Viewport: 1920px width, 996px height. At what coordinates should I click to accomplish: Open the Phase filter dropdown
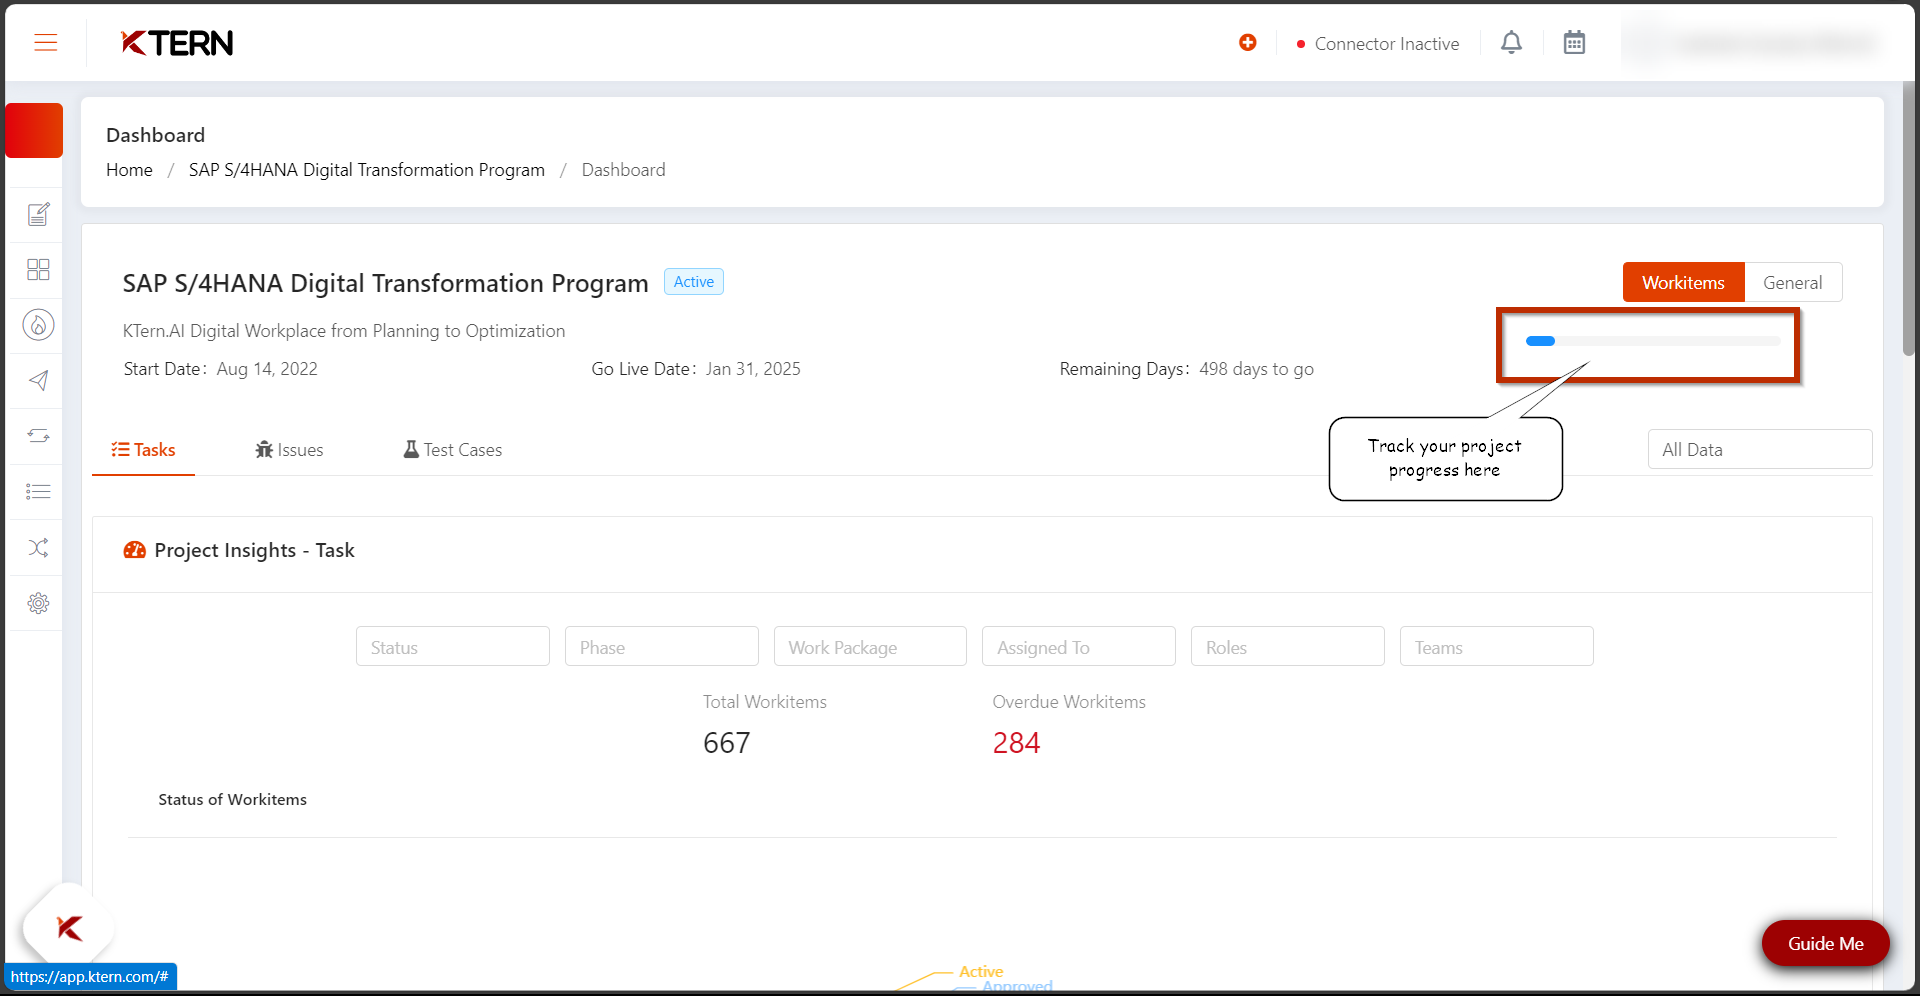[661, 647]
